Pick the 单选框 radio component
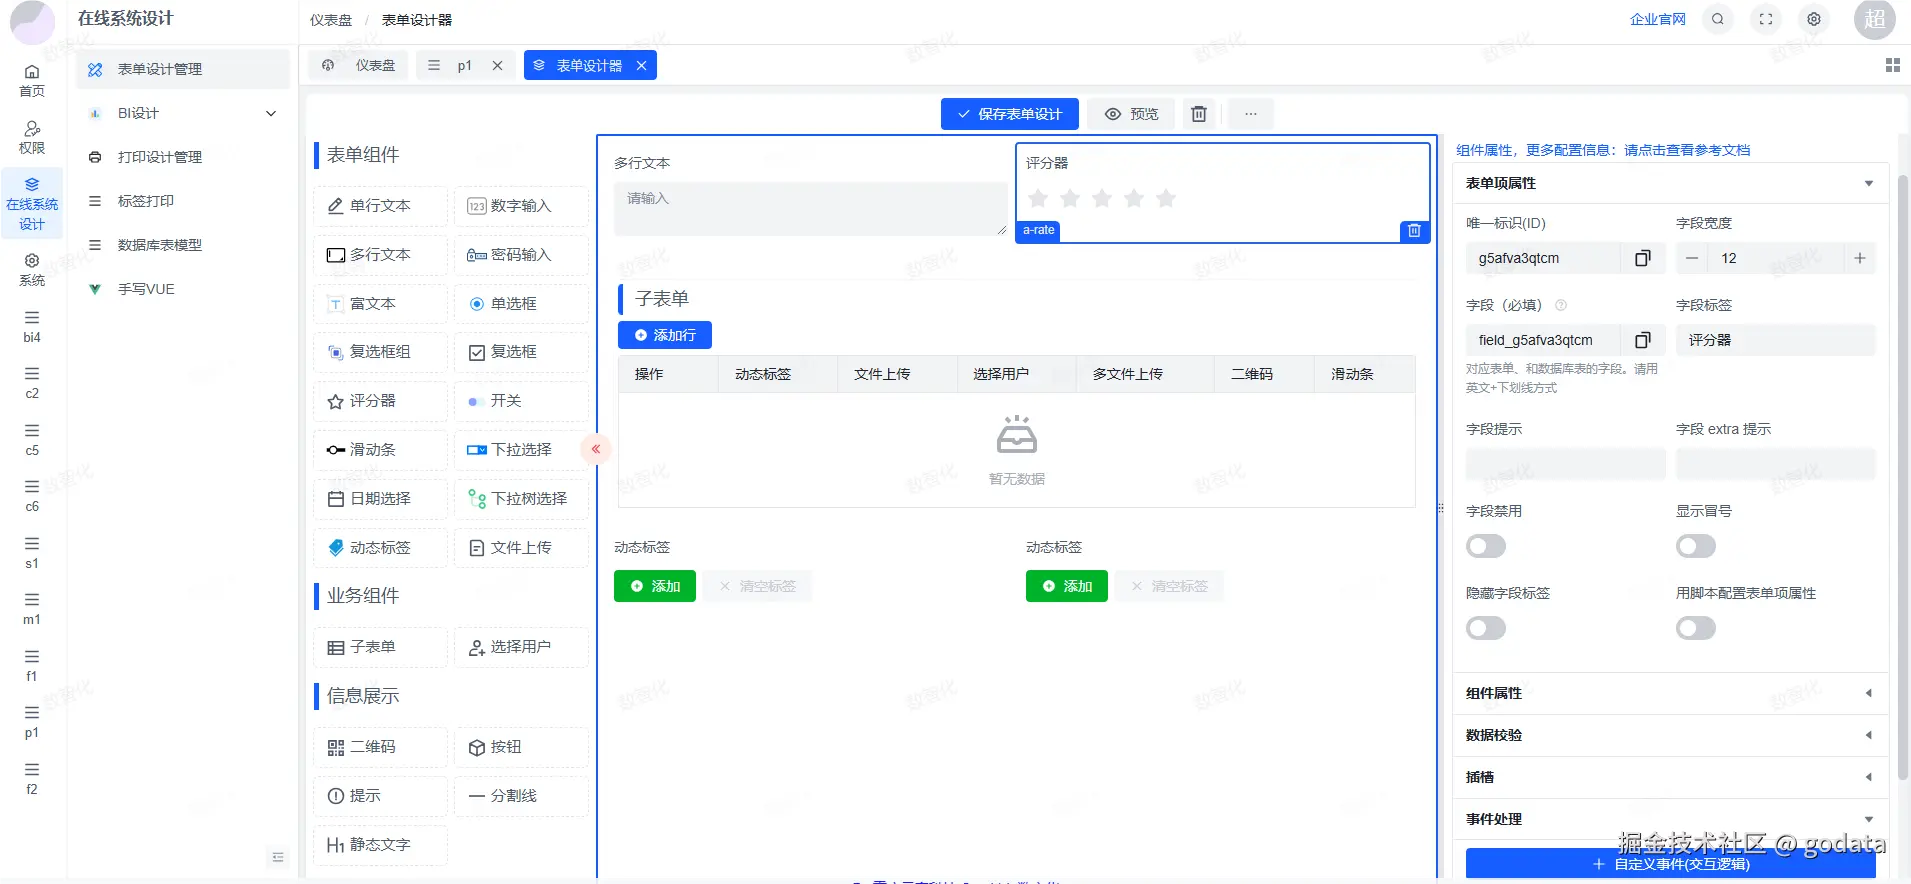 521,304
